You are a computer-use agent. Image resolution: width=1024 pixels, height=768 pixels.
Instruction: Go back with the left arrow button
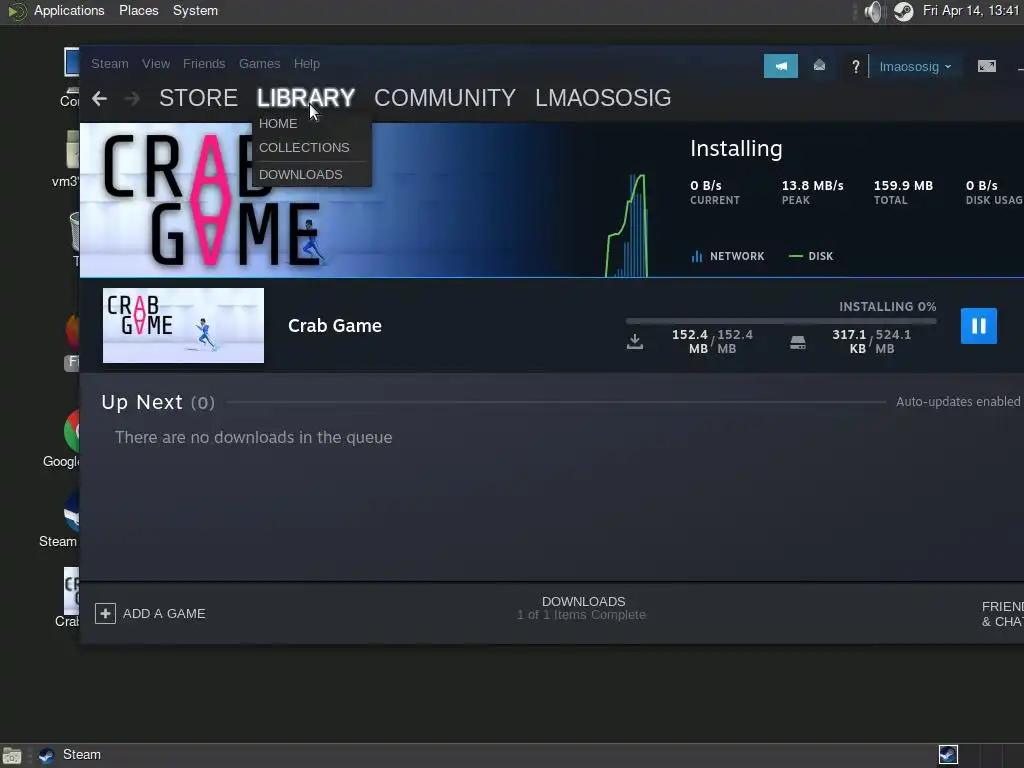pos(99,99)
